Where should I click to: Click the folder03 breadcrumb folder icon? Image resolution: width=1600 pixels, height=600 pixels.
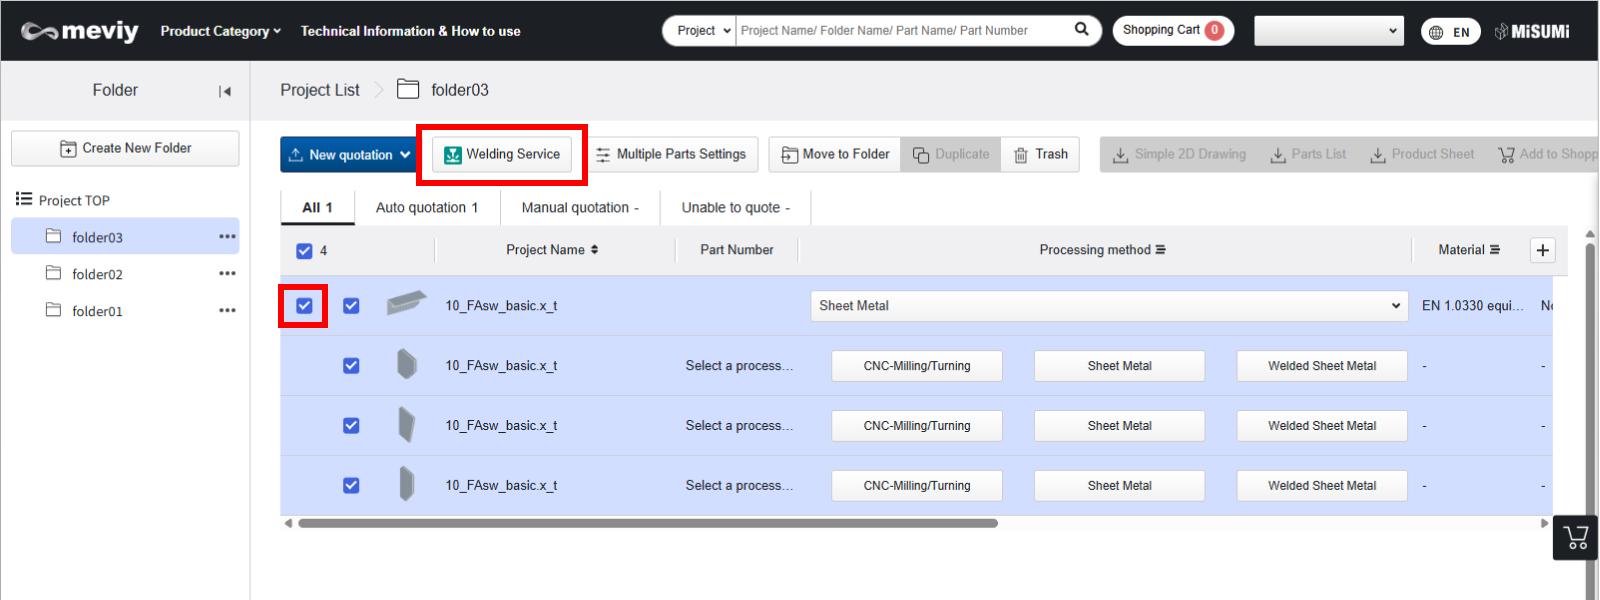(408, 89)
